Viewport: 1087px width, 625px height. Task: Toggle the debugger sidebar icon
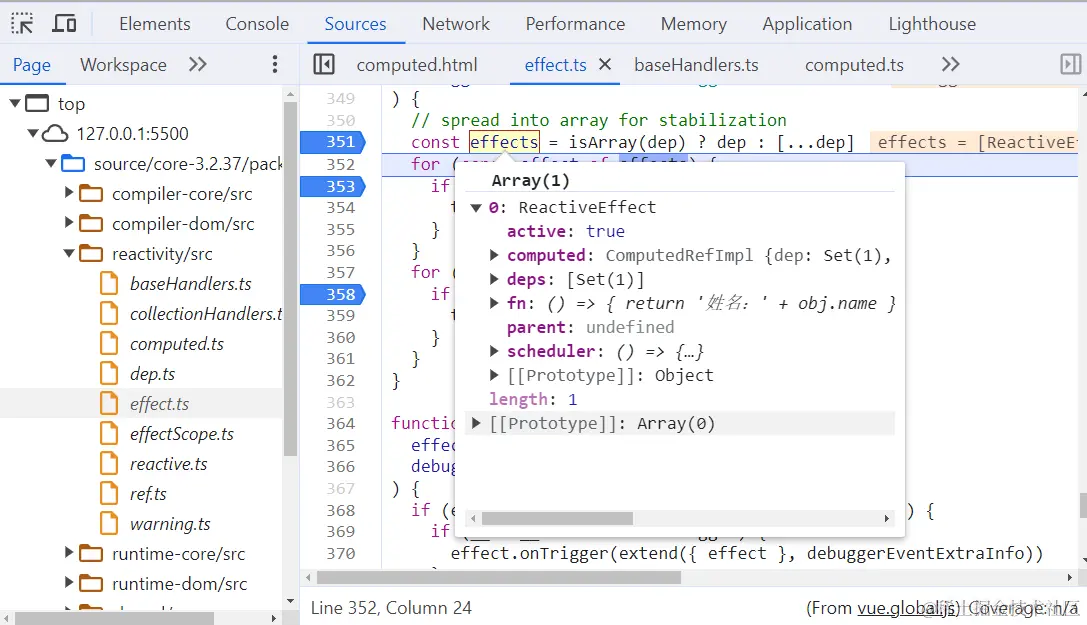tap(1070, 64)
